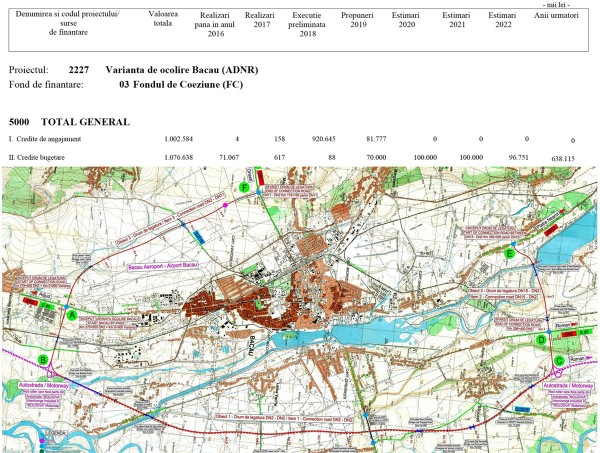Image resolution: width=600 pixels, height=453 pixels.
Task: Click green marker D on the map
Action: (x=541, y=340)
